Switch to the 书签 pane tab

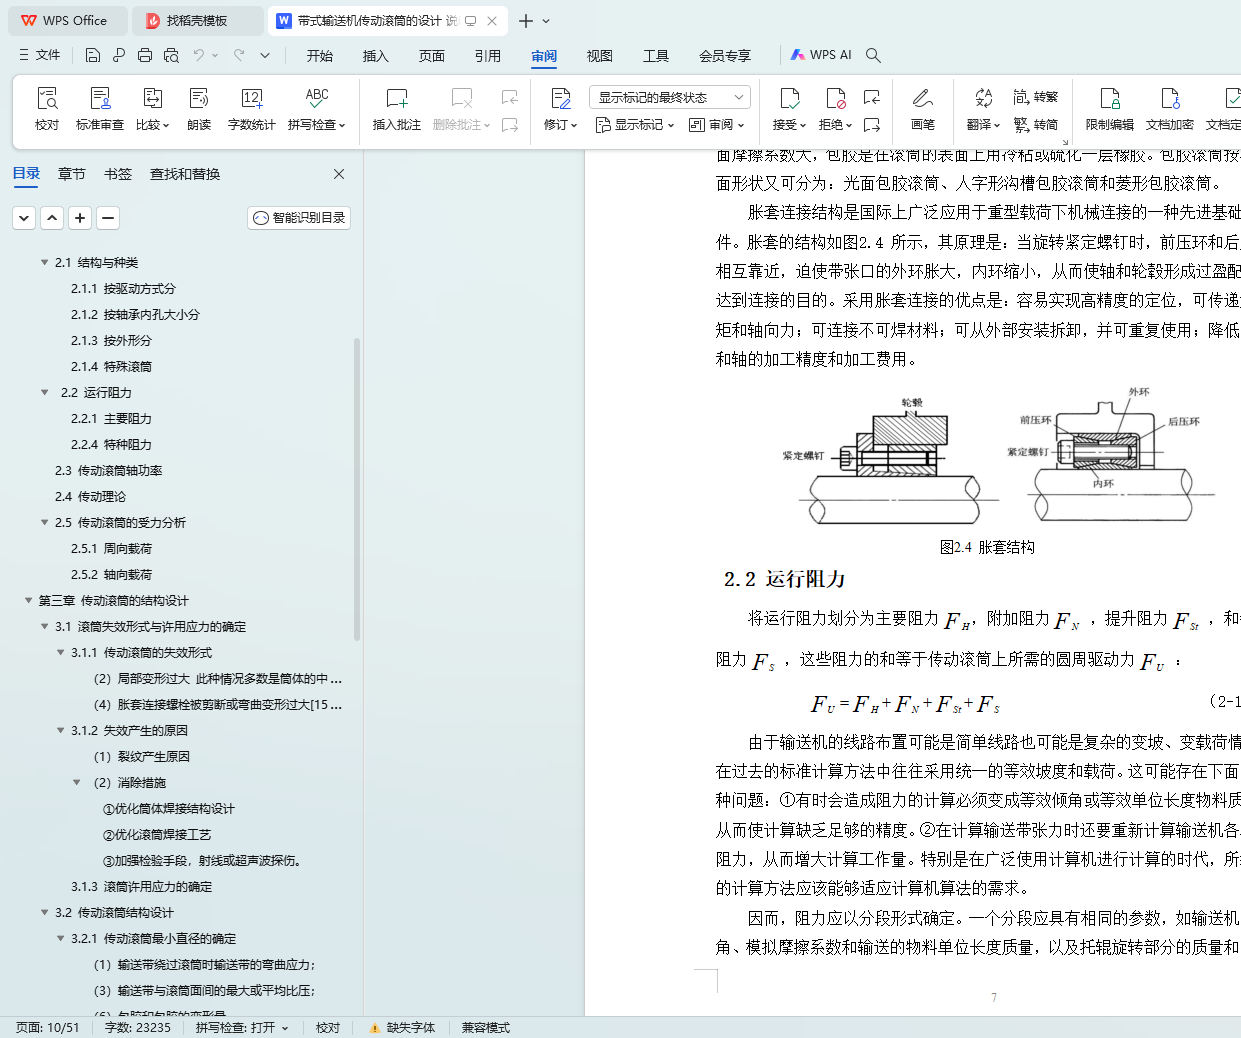(x=118, y=174)
